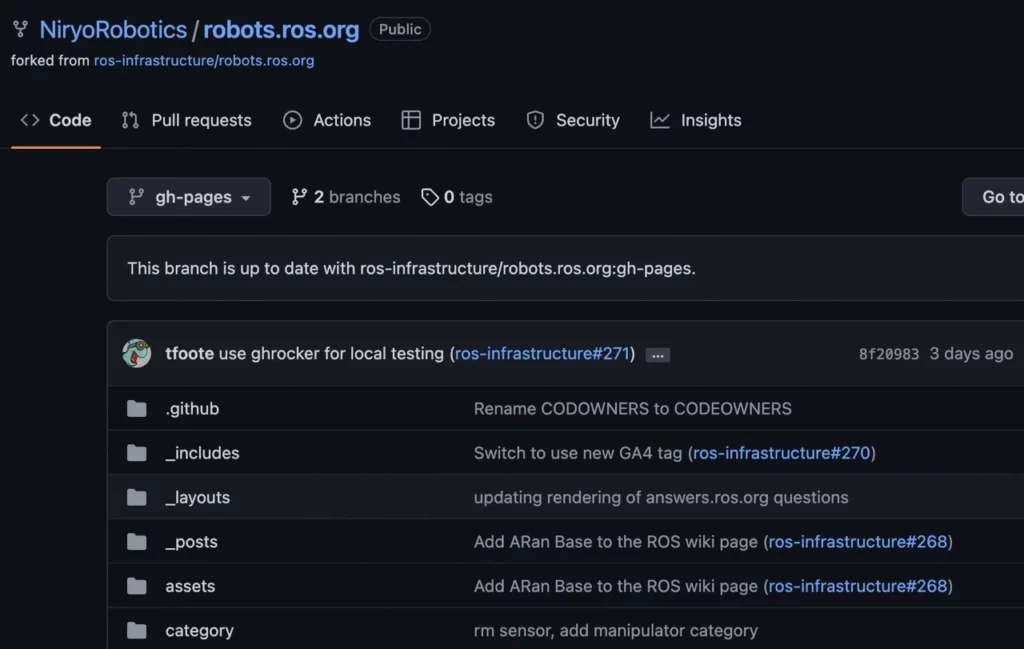Viewport: 1024px width, 649px height.
Task: Click the fork icon beside NiryoRobotics
Action: tap(20, 29)
